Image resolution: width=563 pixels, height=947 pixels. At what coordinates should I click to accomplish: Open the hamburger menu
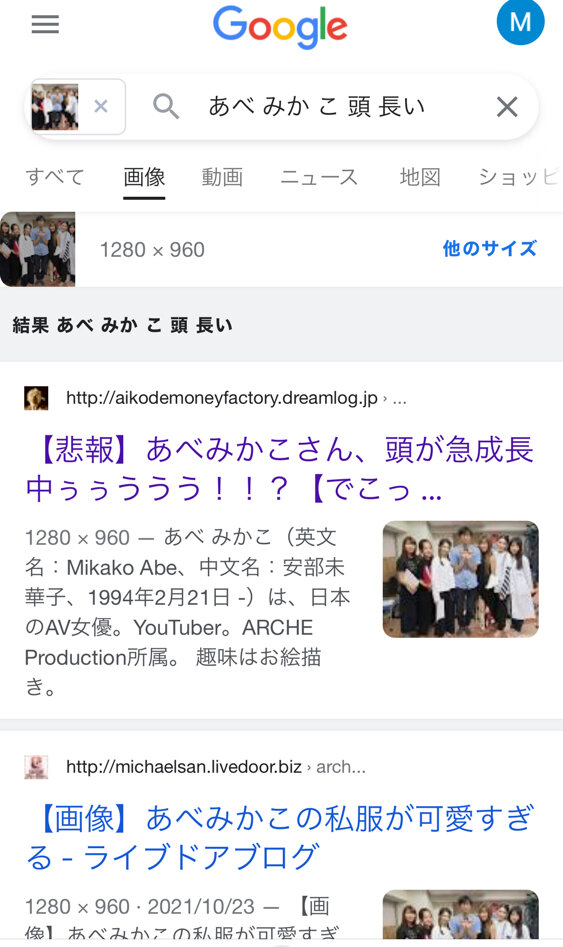click(x=45, y=24)
